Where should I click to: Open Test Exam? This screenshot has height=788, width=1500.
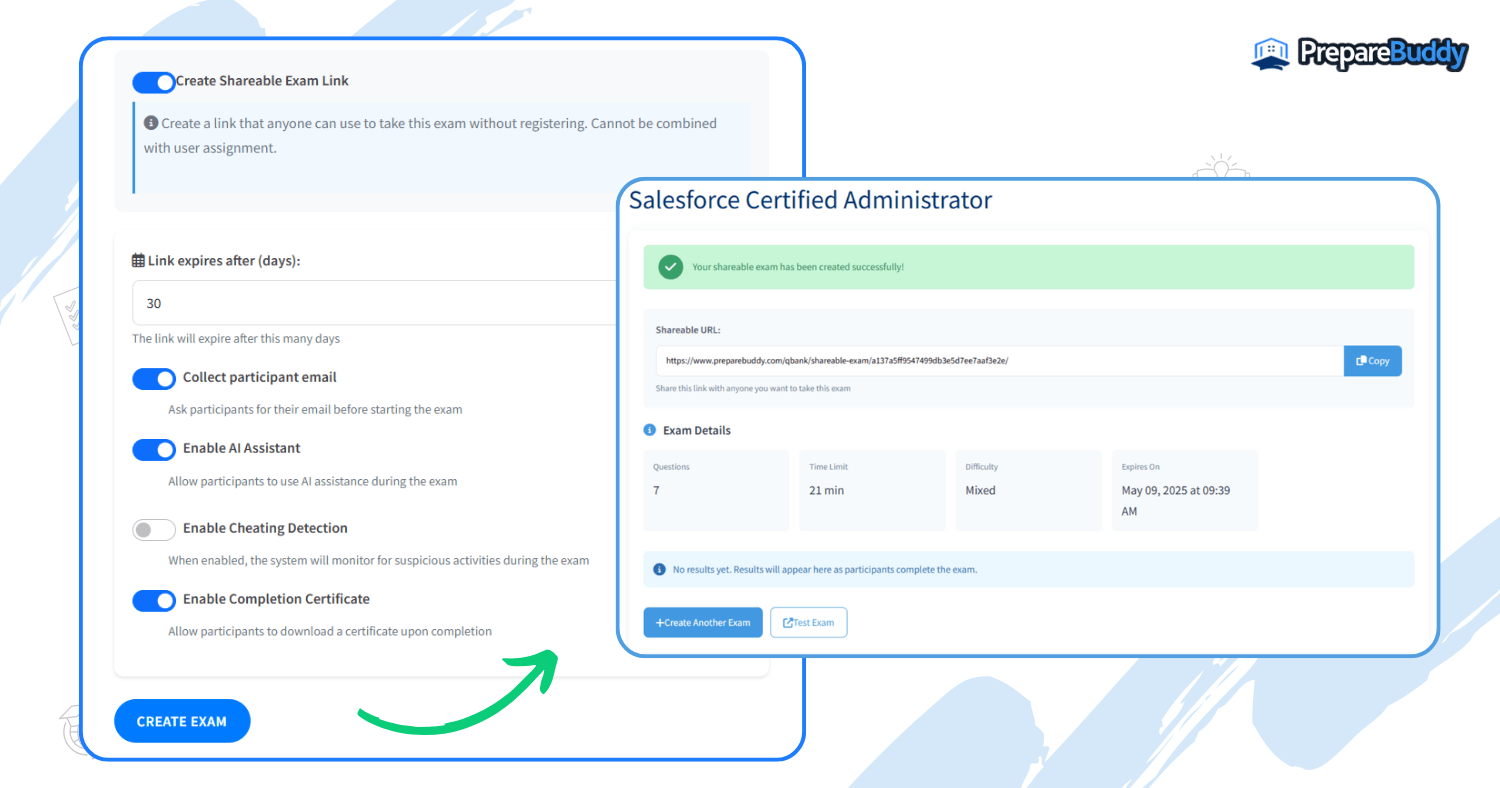[x=808, y=622]
